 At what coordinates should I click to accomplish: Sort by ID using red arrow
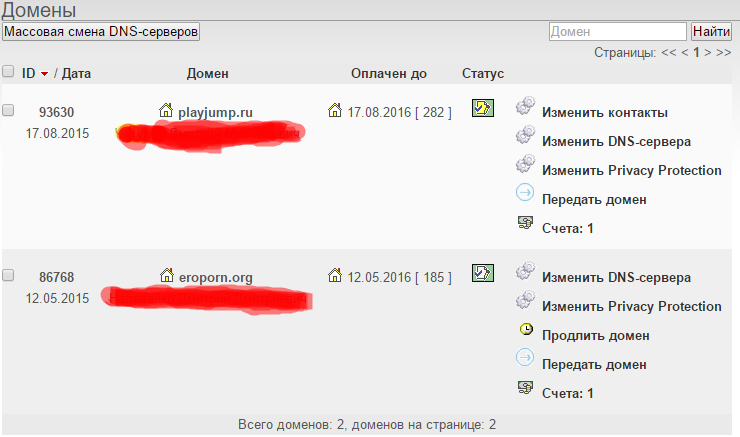coord(44,74)
